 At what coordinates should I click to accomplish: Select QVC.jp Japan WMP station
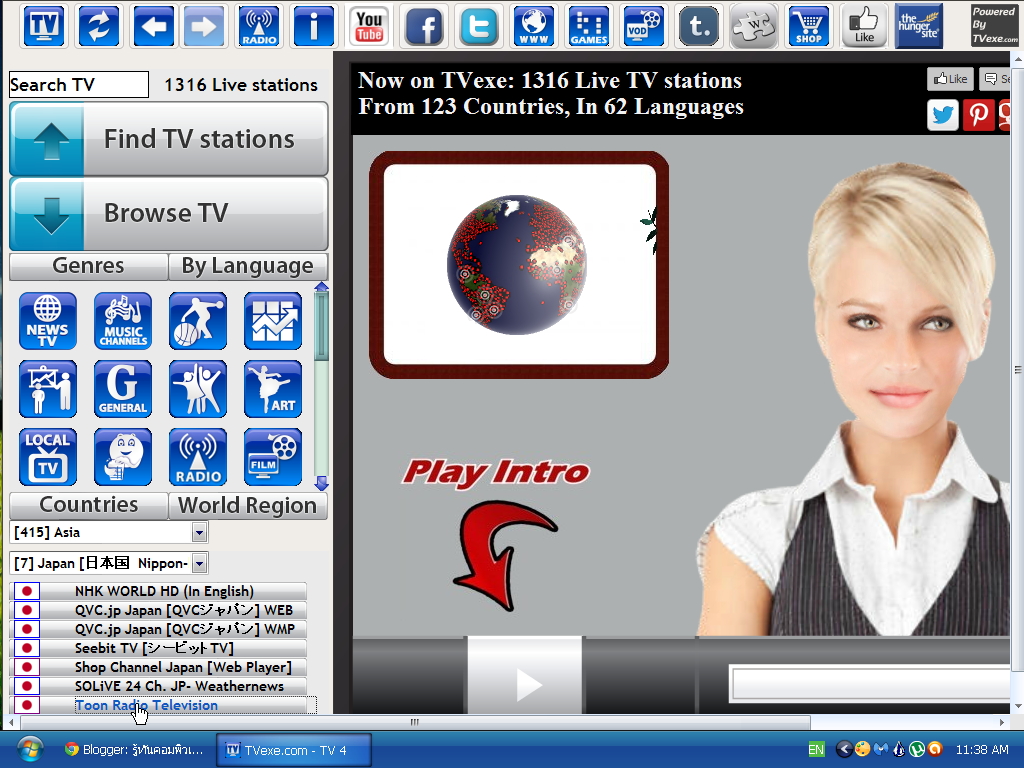click(159, 629)
